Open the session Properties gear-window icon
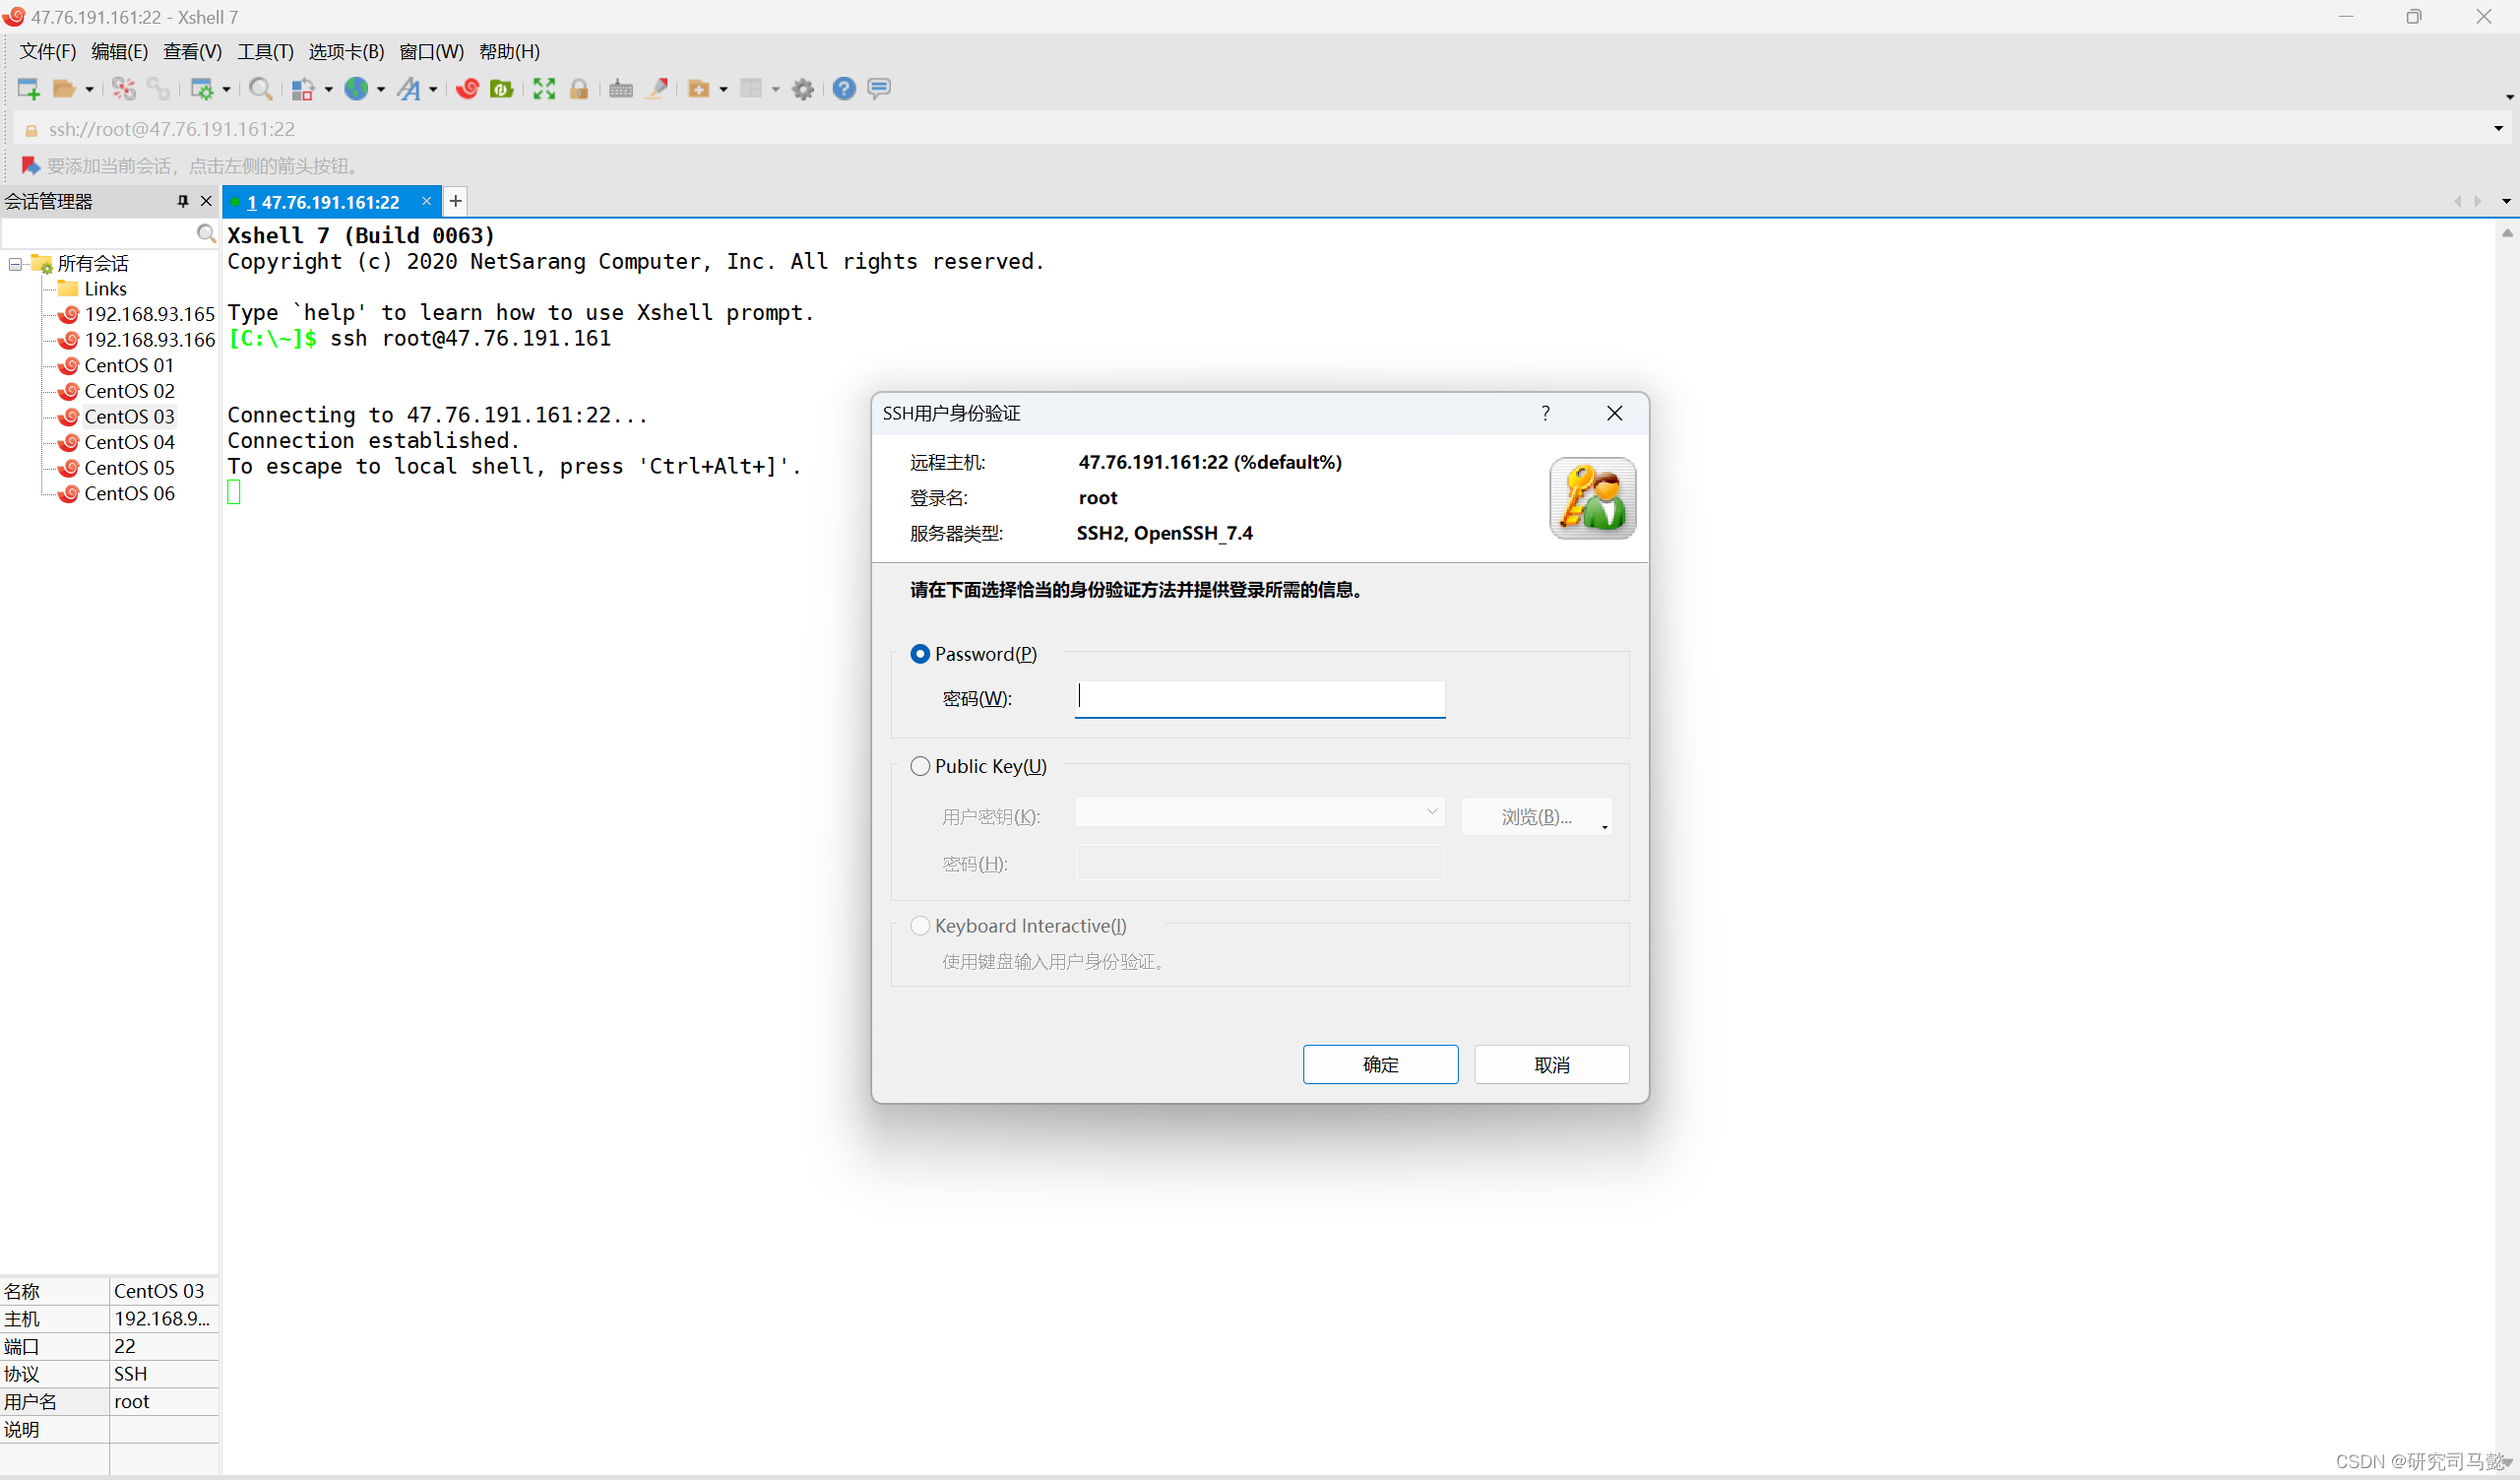2520x1480 pixels. 202,89
